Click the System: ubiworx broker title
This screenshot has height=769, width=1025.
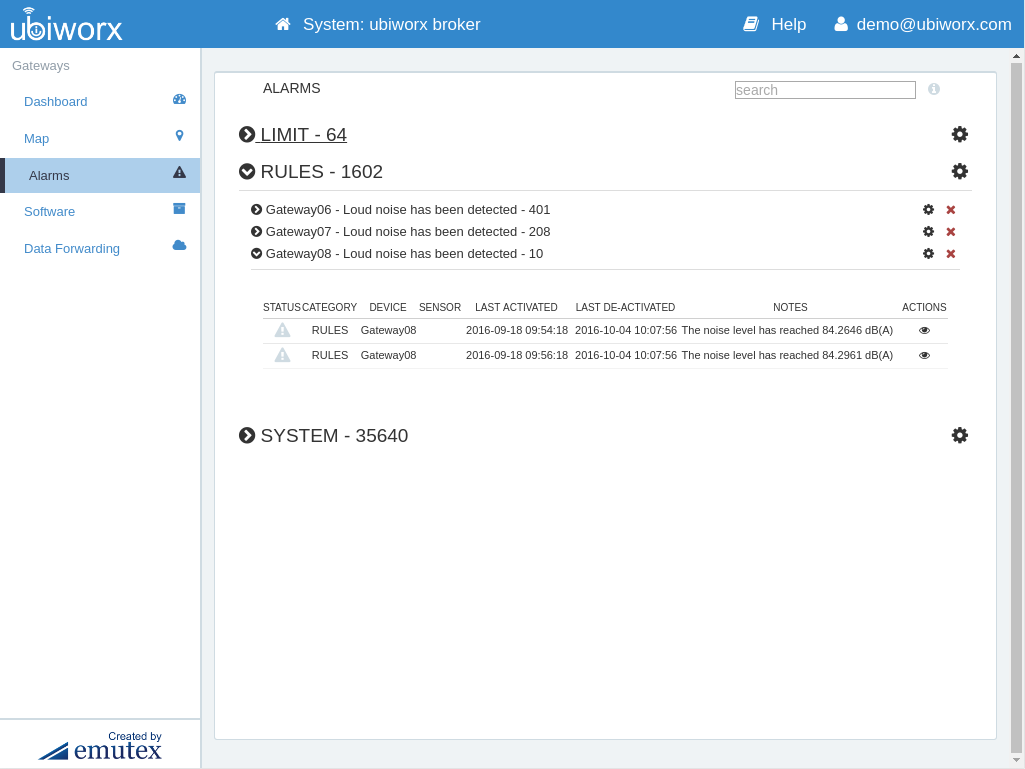point(392,24)
